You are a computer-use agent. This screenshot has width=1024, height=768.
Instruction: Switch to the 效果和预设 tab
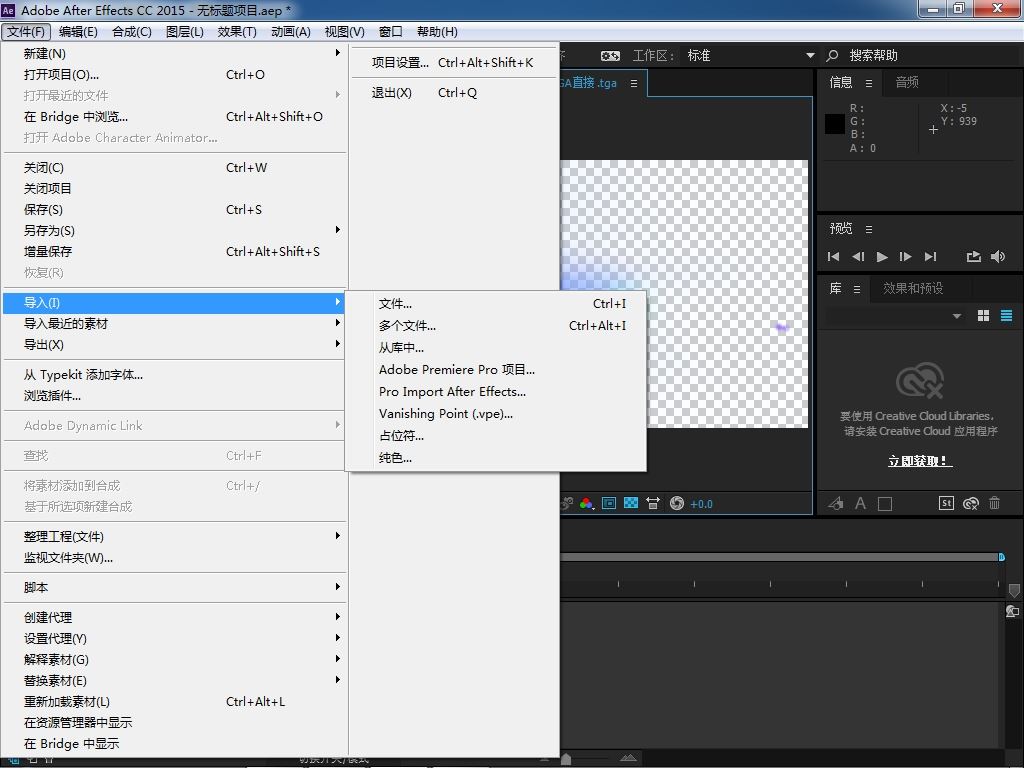[913, 289]
